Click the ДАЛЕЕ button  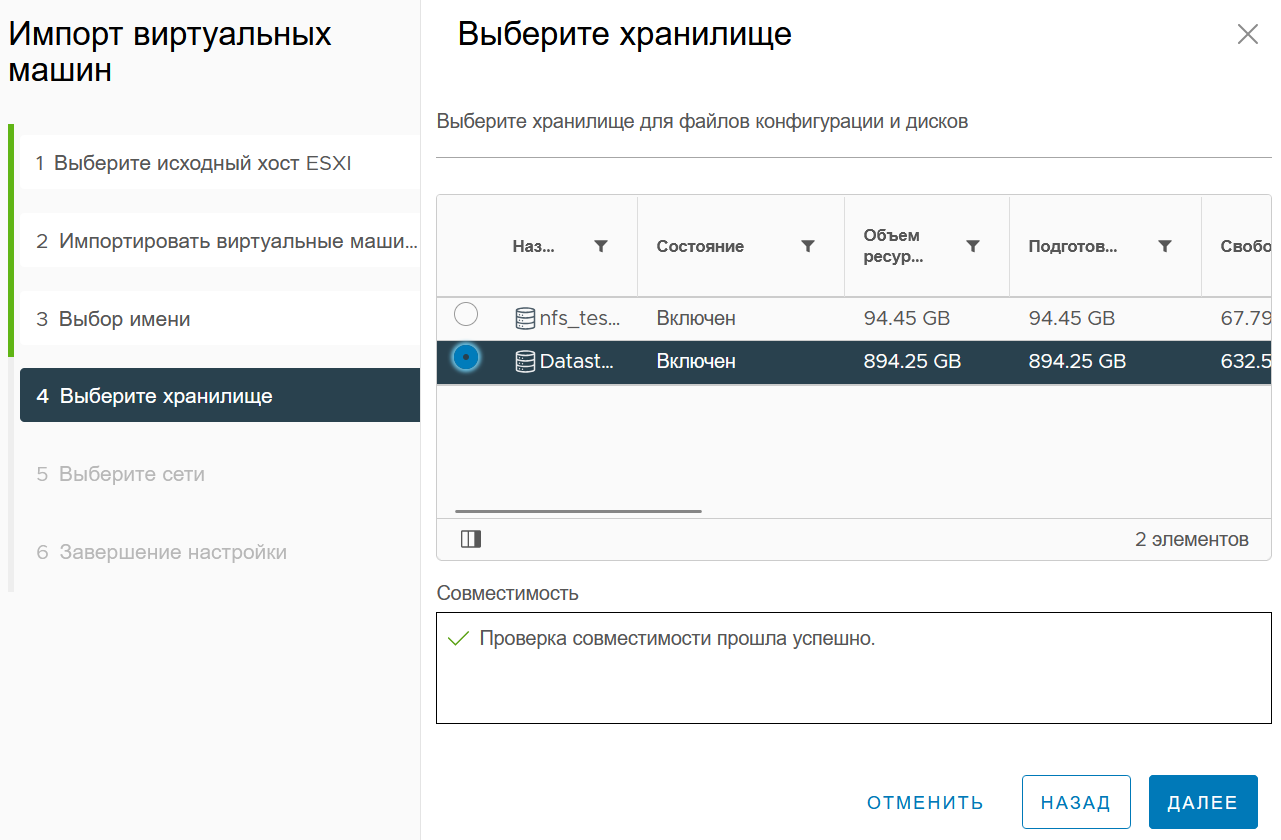pyautogui.click(x=1203, y=803)
